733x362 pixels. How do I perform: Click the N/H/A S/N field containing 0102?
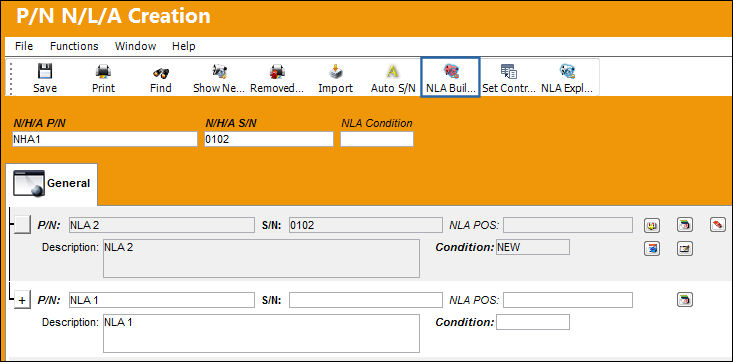coord(269,139)
